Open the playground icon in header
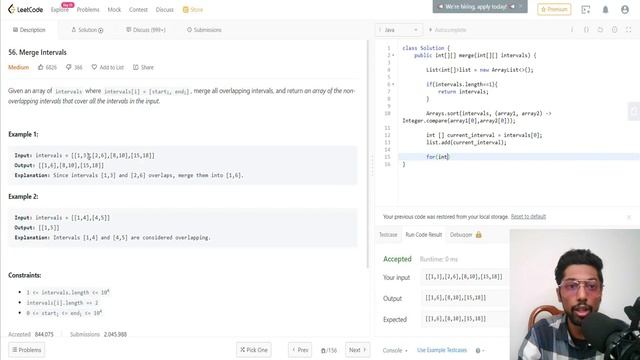The height and width of the screenshot is (360, 640). click(x=586, y=9)
